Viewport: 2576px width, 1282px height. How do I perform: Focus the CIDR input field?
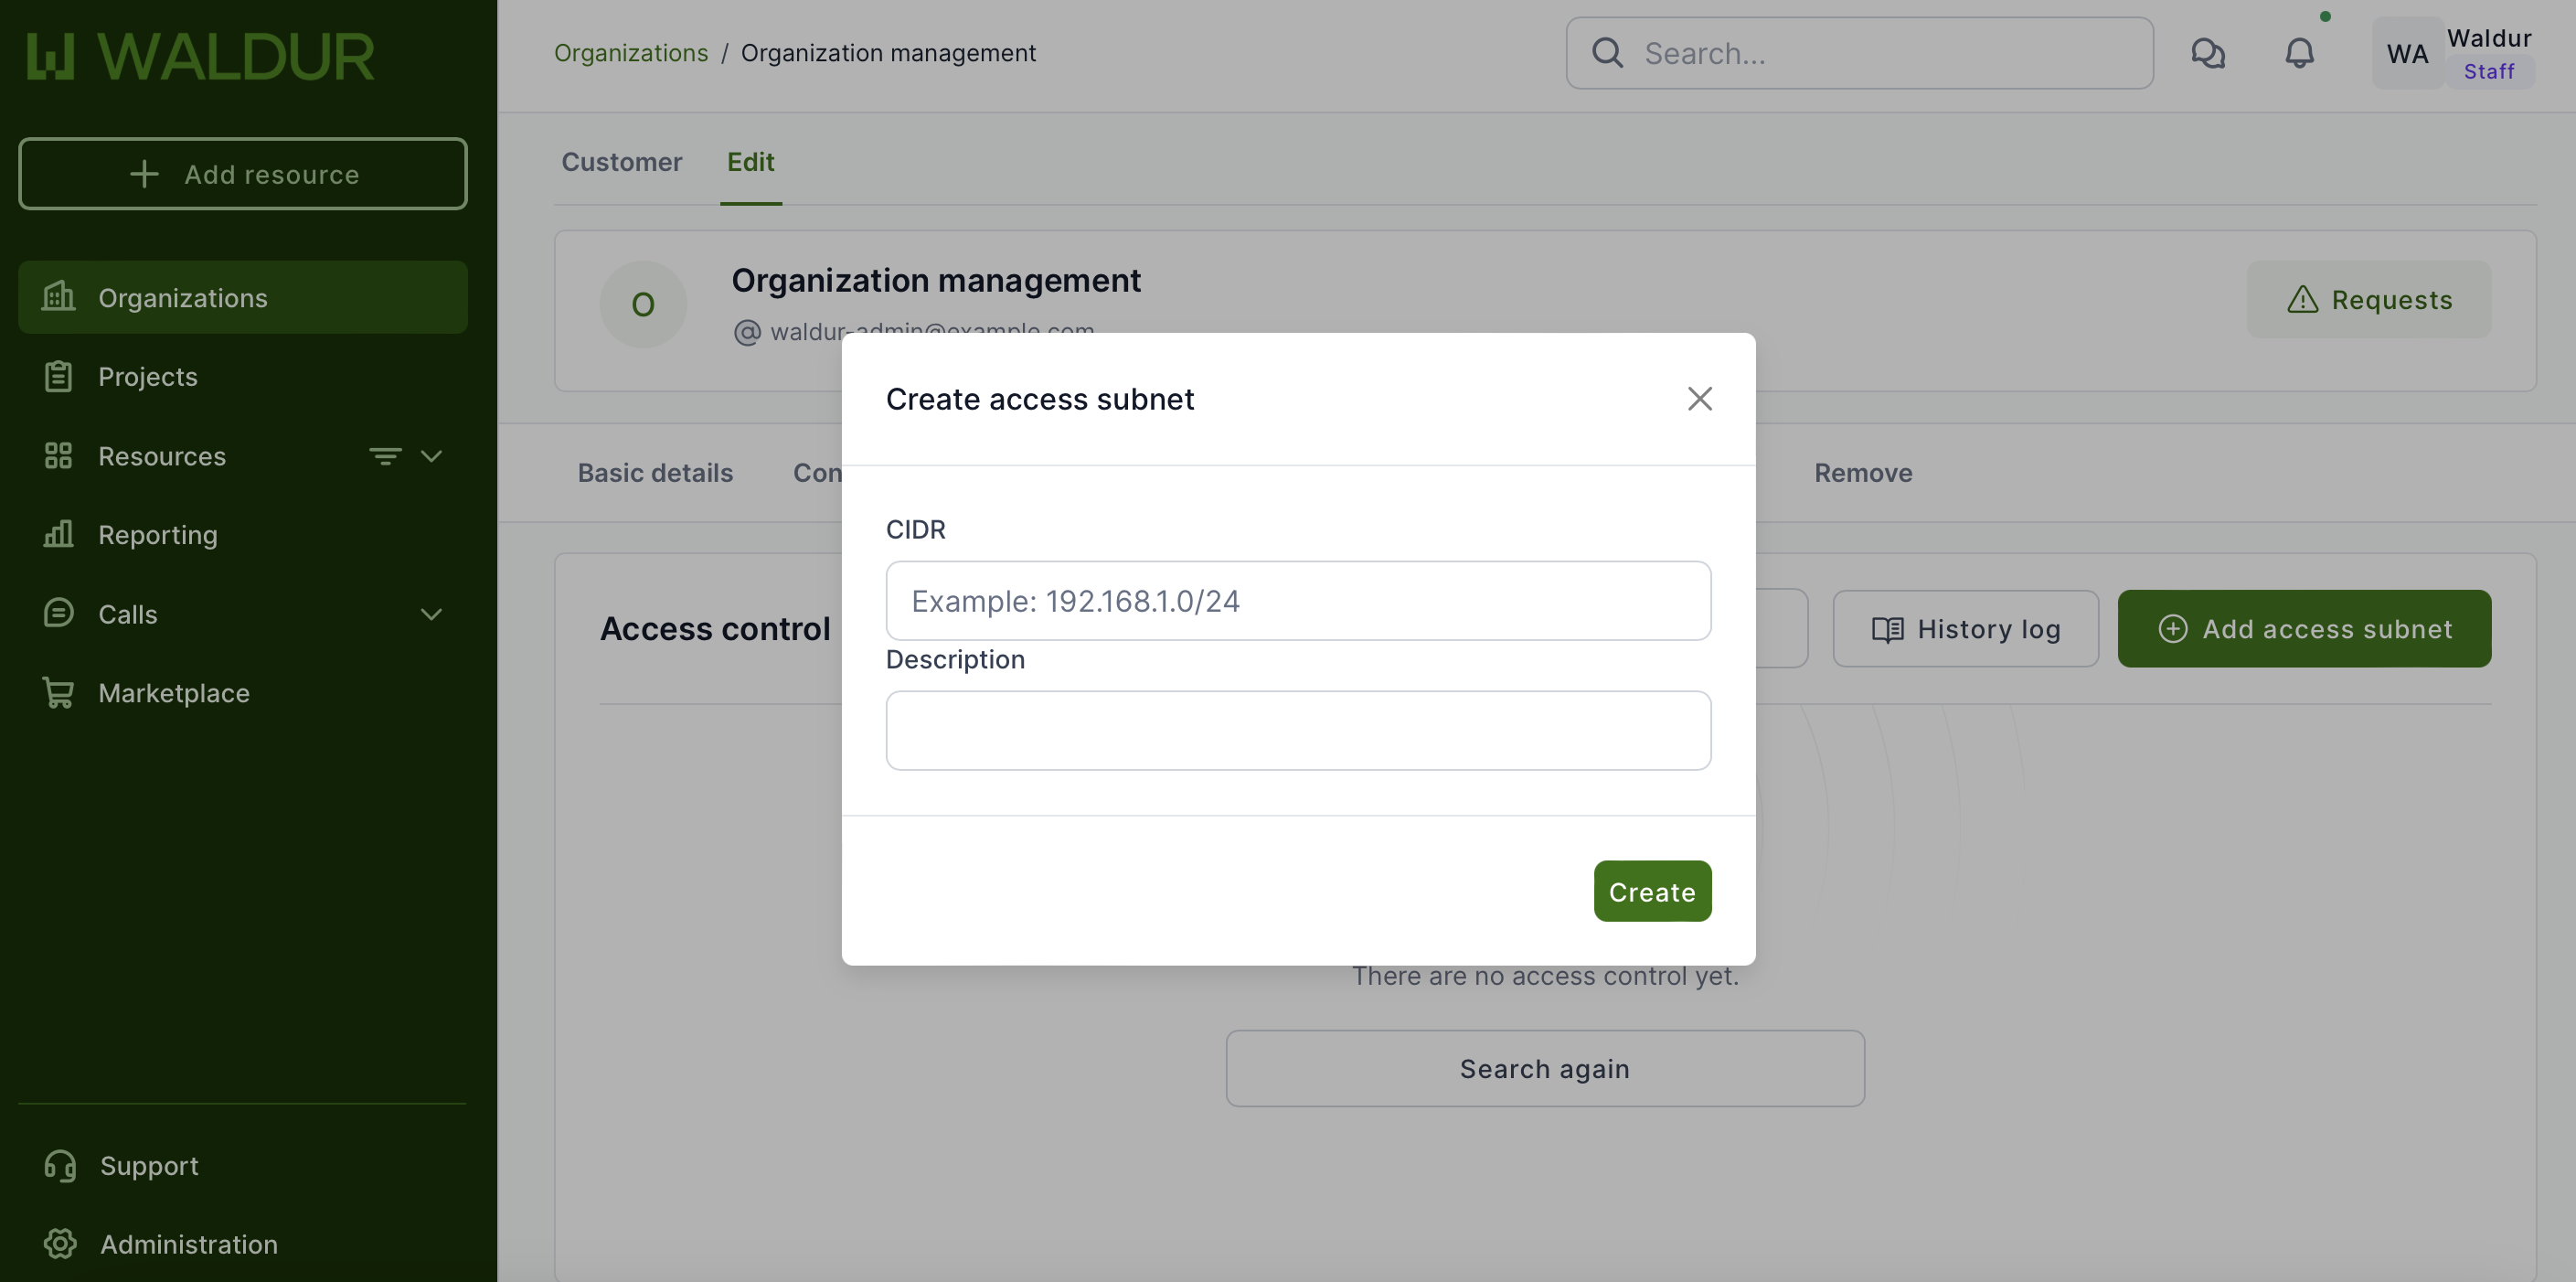[x=1297, y=601]
